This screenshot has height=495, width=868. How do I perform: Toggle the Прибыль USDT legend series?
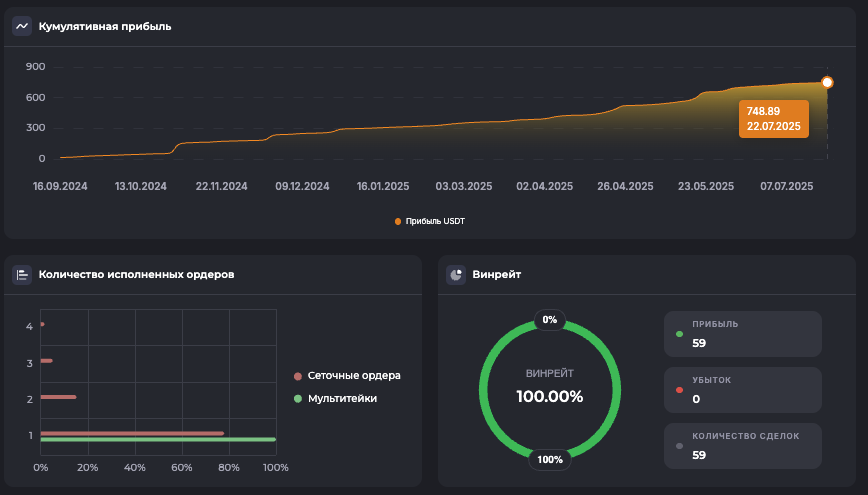tap(430, 221)
